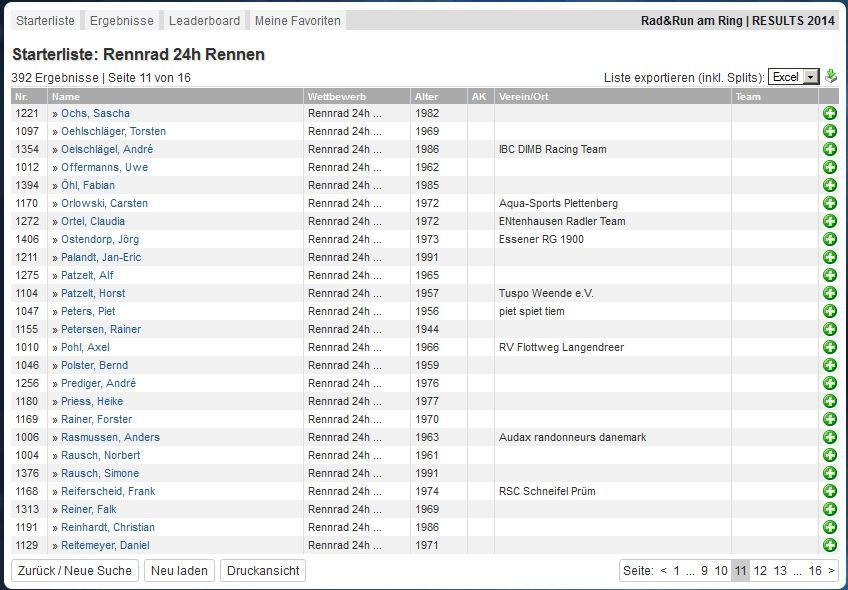Image resolution: width=848 pixels, height=590 pixels.
Task: Add Peters, Piet to favorites
Action: click(x=829, y=311)
